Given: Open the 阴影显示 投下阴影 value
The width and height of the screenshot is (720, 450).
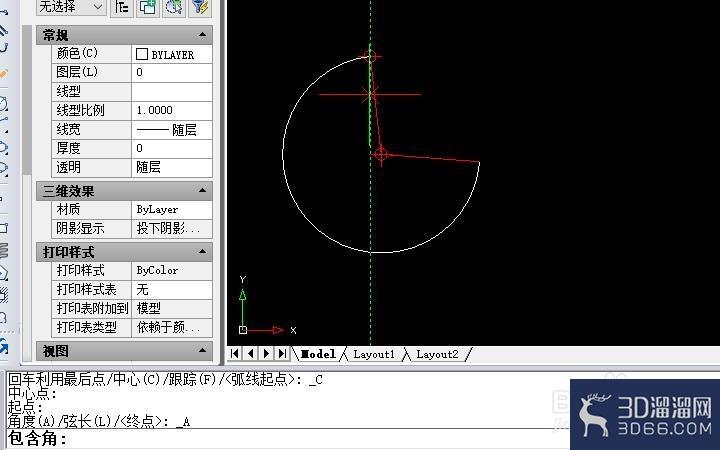Looking at the screenshot, I should click(172, 229).
